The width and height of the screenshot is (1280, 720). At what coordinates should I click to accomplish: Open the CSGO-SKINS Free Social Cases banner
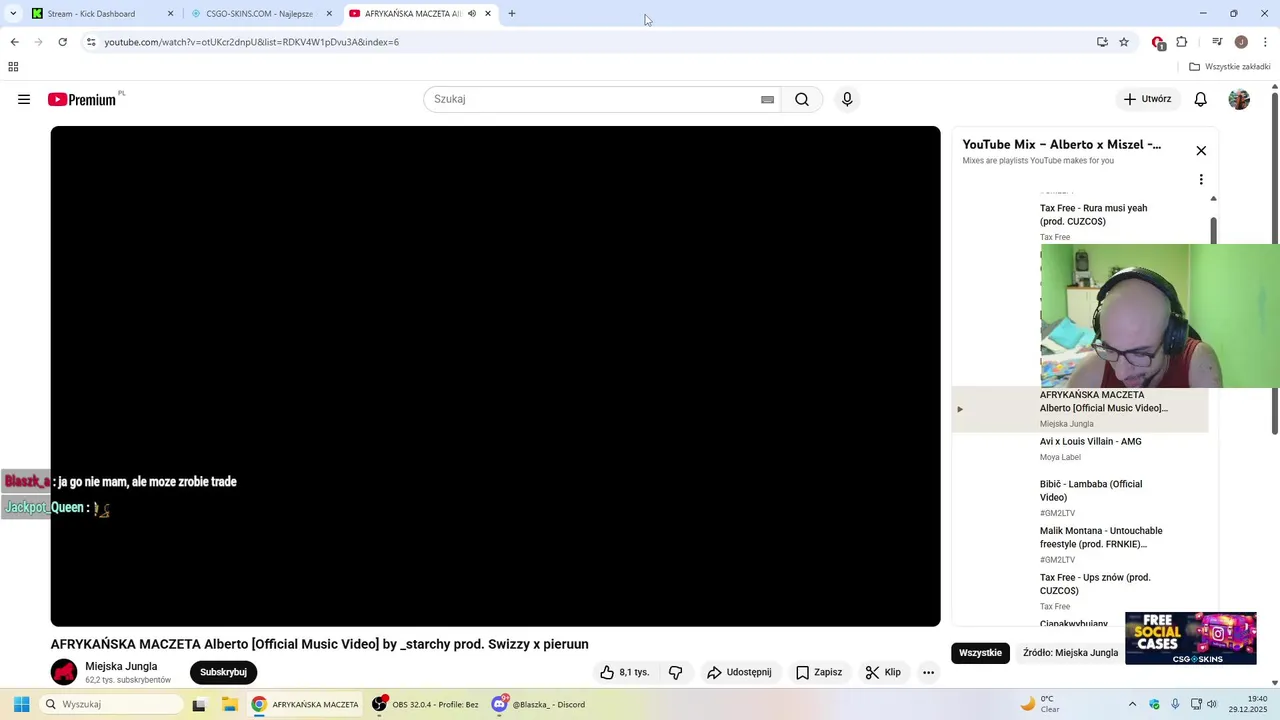[1191, 638]
